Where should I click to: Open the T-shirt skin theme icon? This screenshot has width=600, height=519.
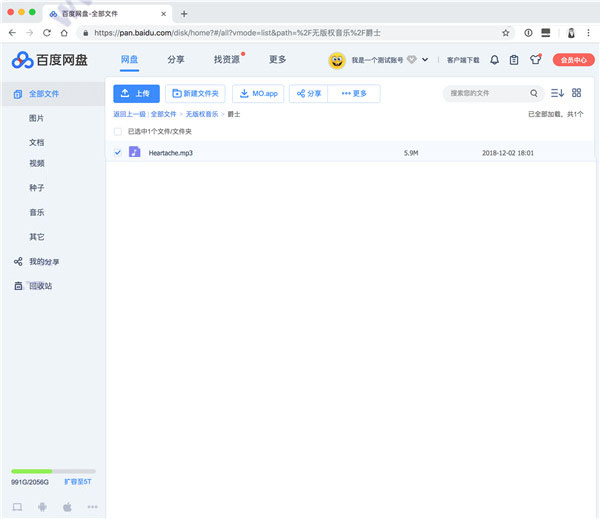(535, 60)
